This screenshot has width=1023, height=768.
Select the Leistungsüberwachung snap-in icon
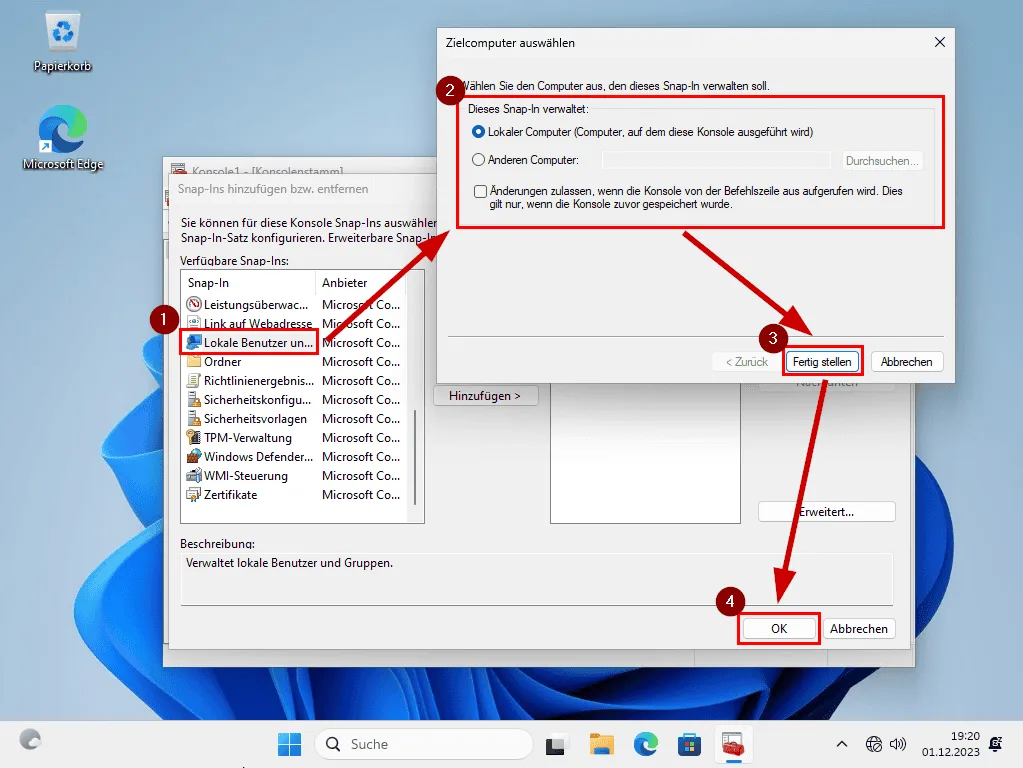point(194,305)
